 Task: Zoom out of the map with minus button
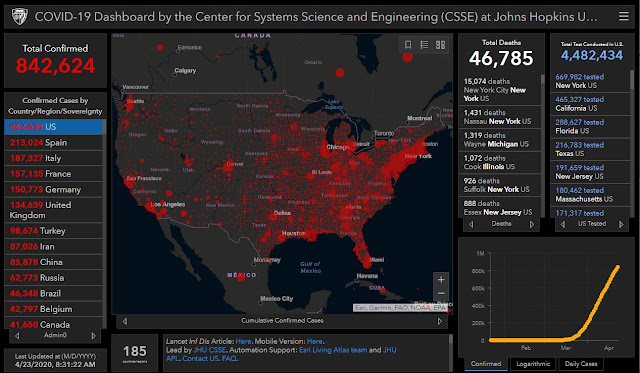click(441, 294)
